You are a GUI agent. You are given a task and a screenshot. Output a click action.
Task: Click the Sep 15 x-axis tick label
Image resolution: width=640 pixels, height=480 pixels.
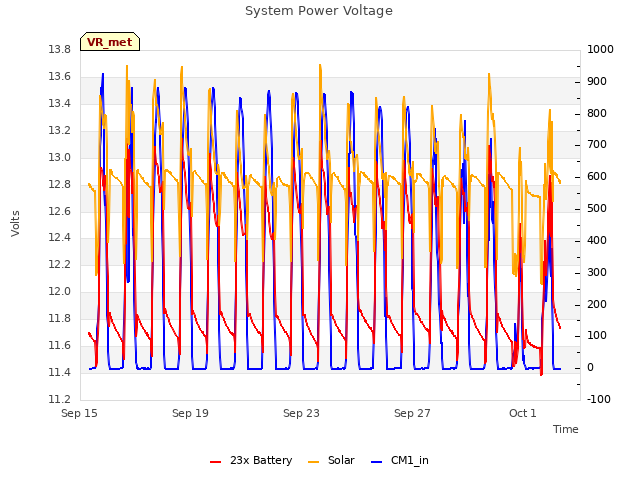[80, 413]
